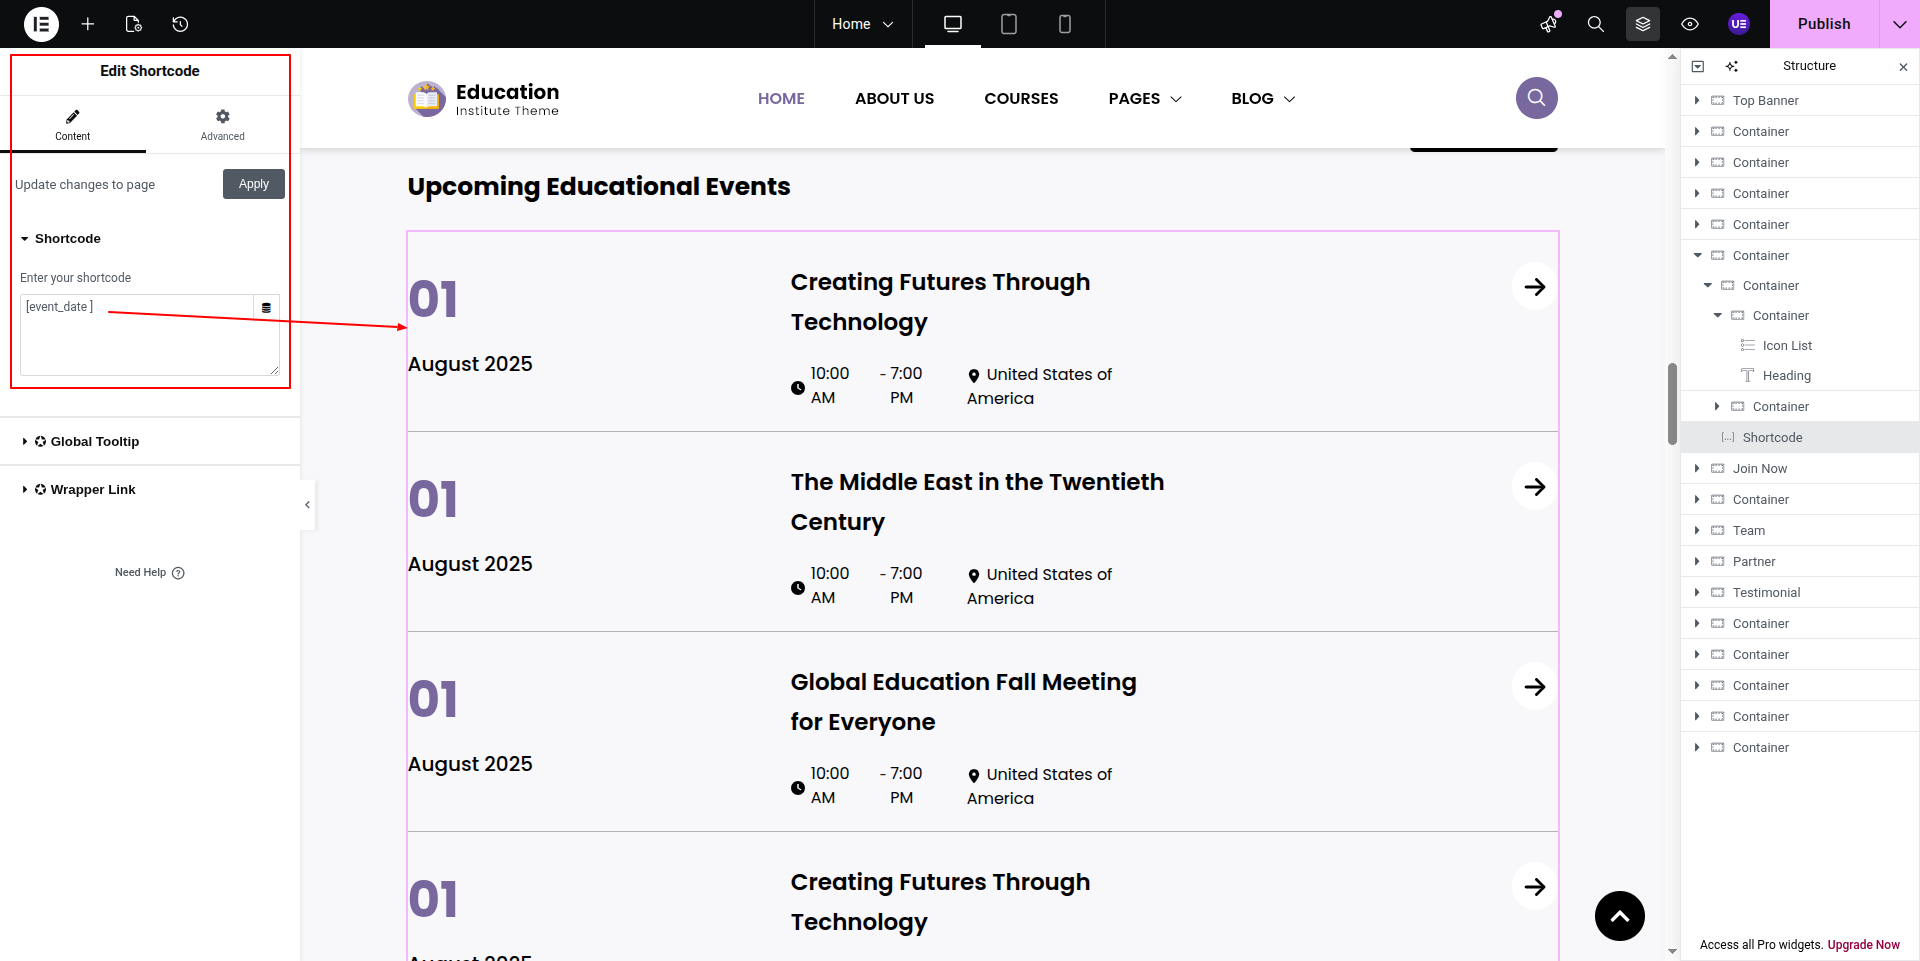Image resolution: width=1920 pixels, height=961 pixels.
Task: Open the Courses menu item
Action: [x=1020, y=99]
